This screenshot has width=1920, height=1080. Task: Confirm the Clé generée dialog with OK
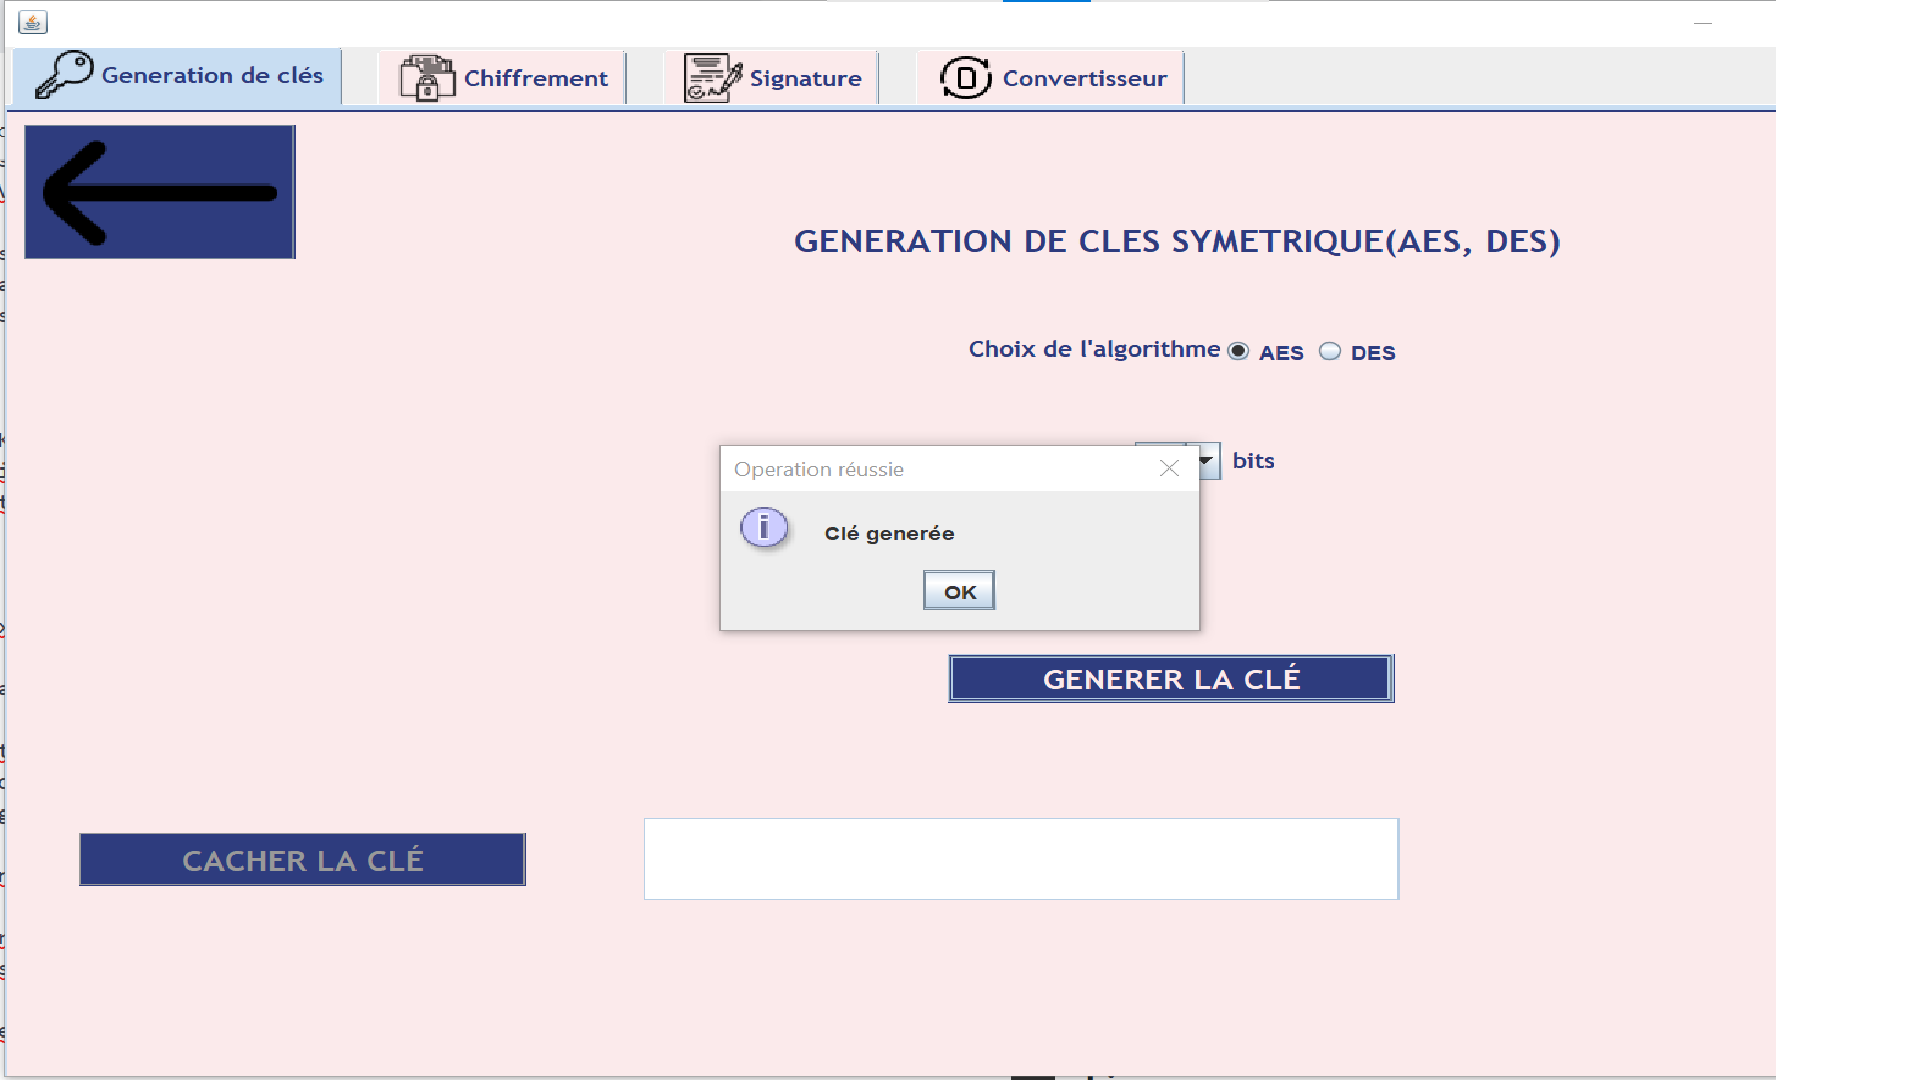[959, 591]
